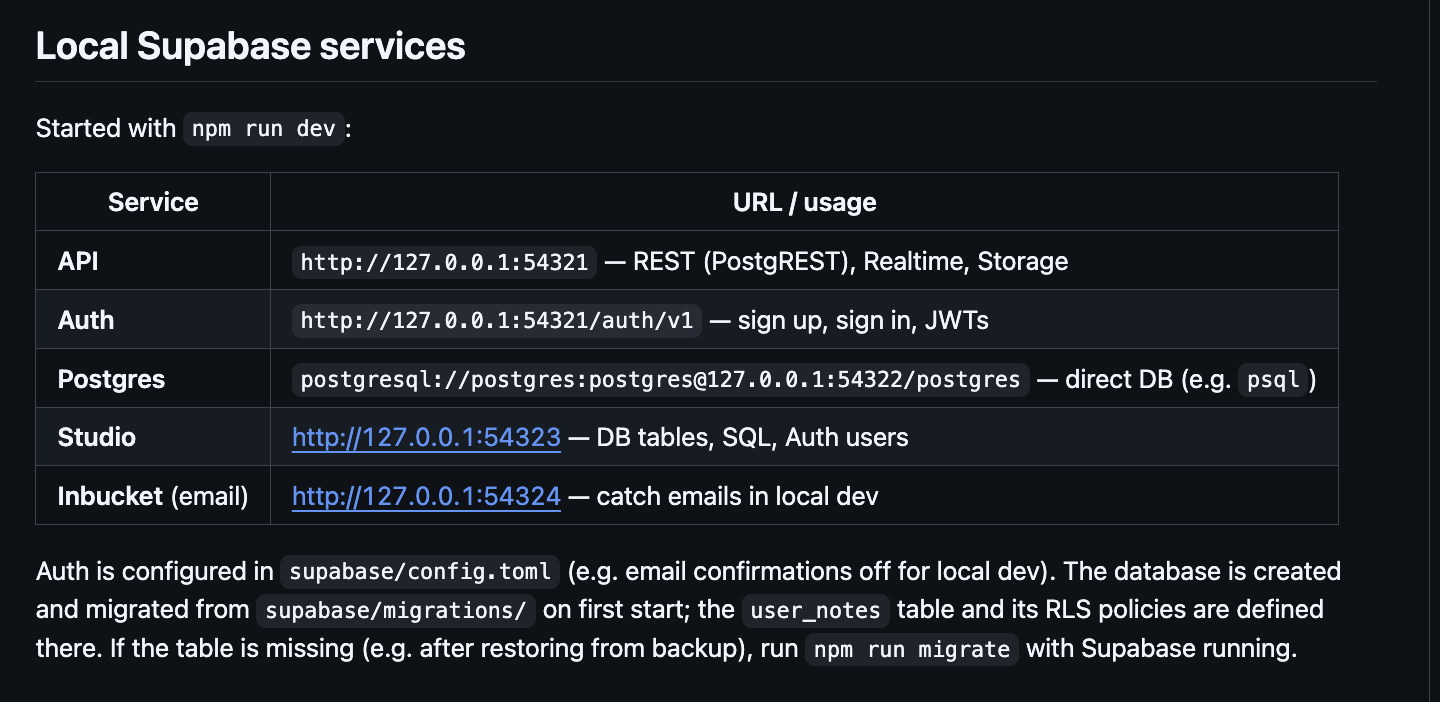The height and width of the screenshot is (702, 1440).
Task: Click the npm run dev code snippet
Action: [264, 129]
